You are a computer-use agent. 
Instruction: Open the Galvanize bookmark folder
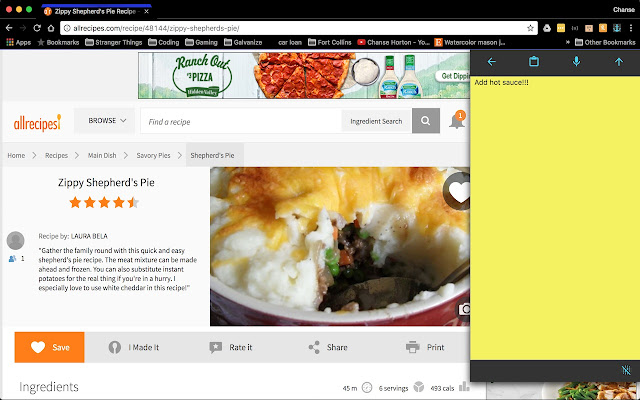pyautogui.click(x=243, y=42)
